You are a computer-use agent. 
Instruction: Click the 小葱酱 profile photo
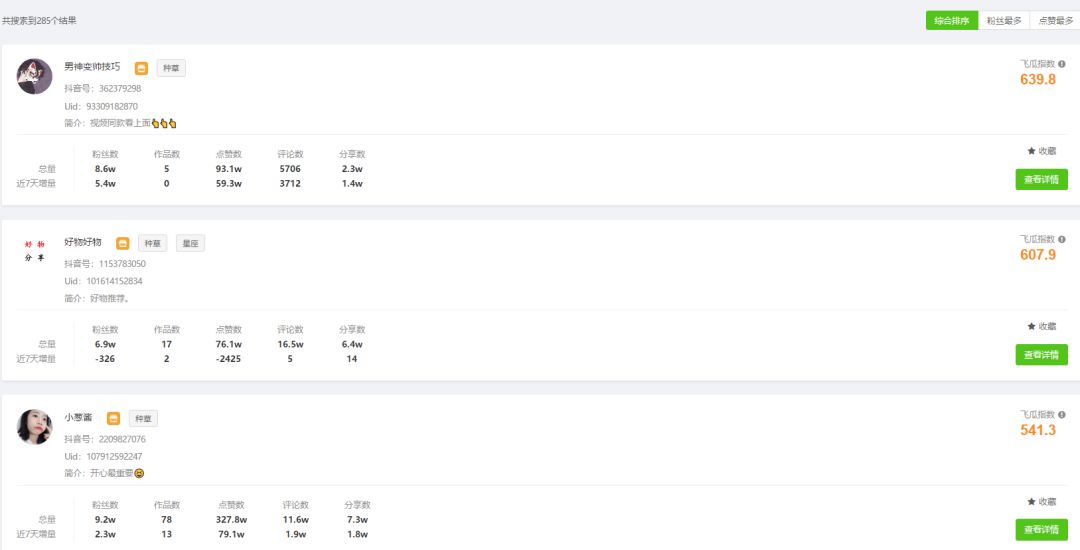point(34,427)
